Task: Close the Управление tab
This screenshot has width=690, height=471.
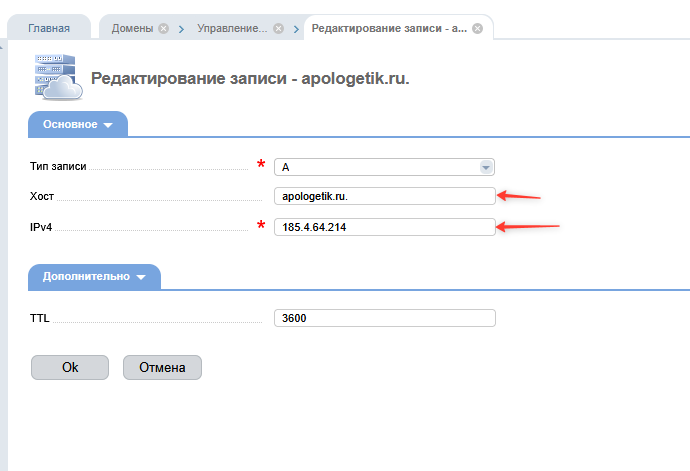Action: click(x=278, y=29)
